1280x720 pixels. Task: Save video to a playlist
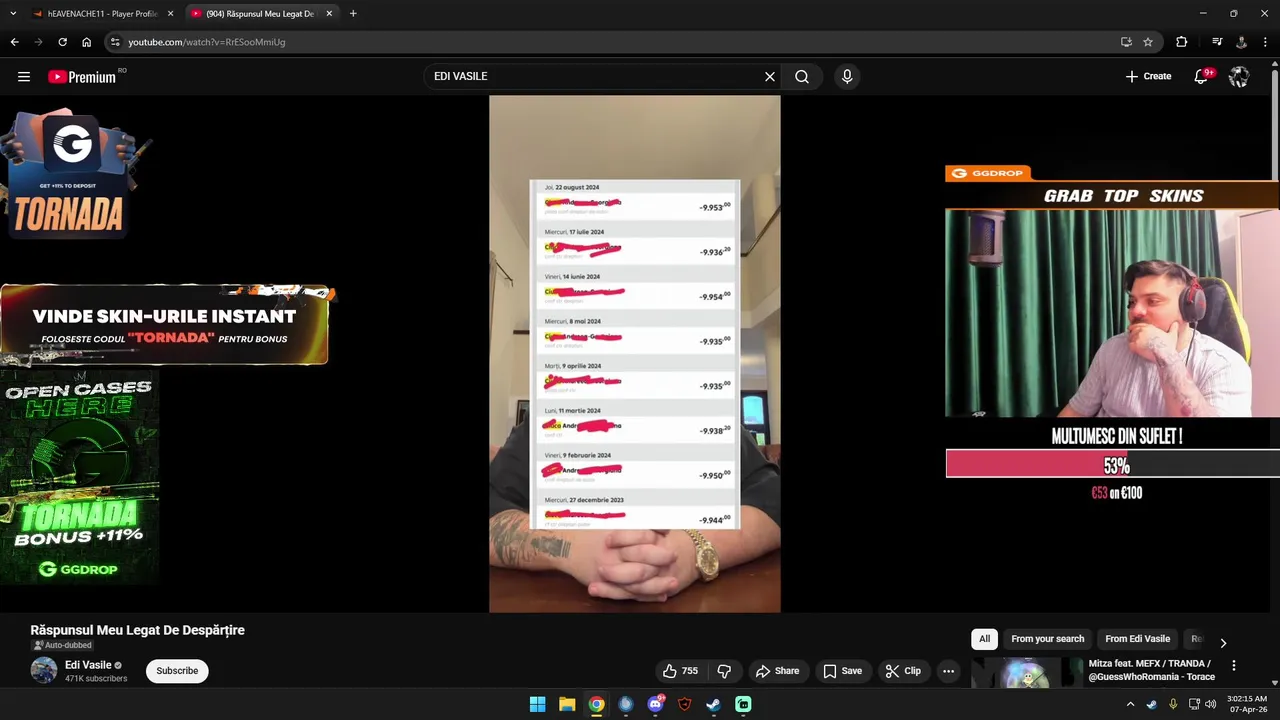[842, 671]
